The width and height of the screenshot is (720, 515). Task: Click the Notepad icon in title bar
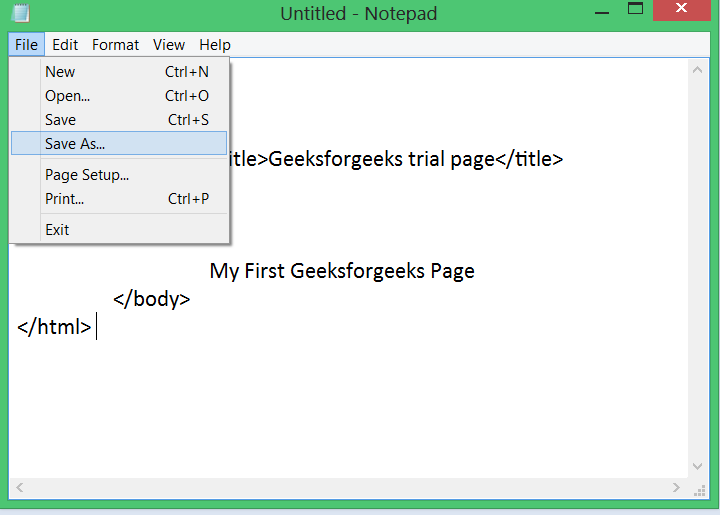[x=21, y=12]
